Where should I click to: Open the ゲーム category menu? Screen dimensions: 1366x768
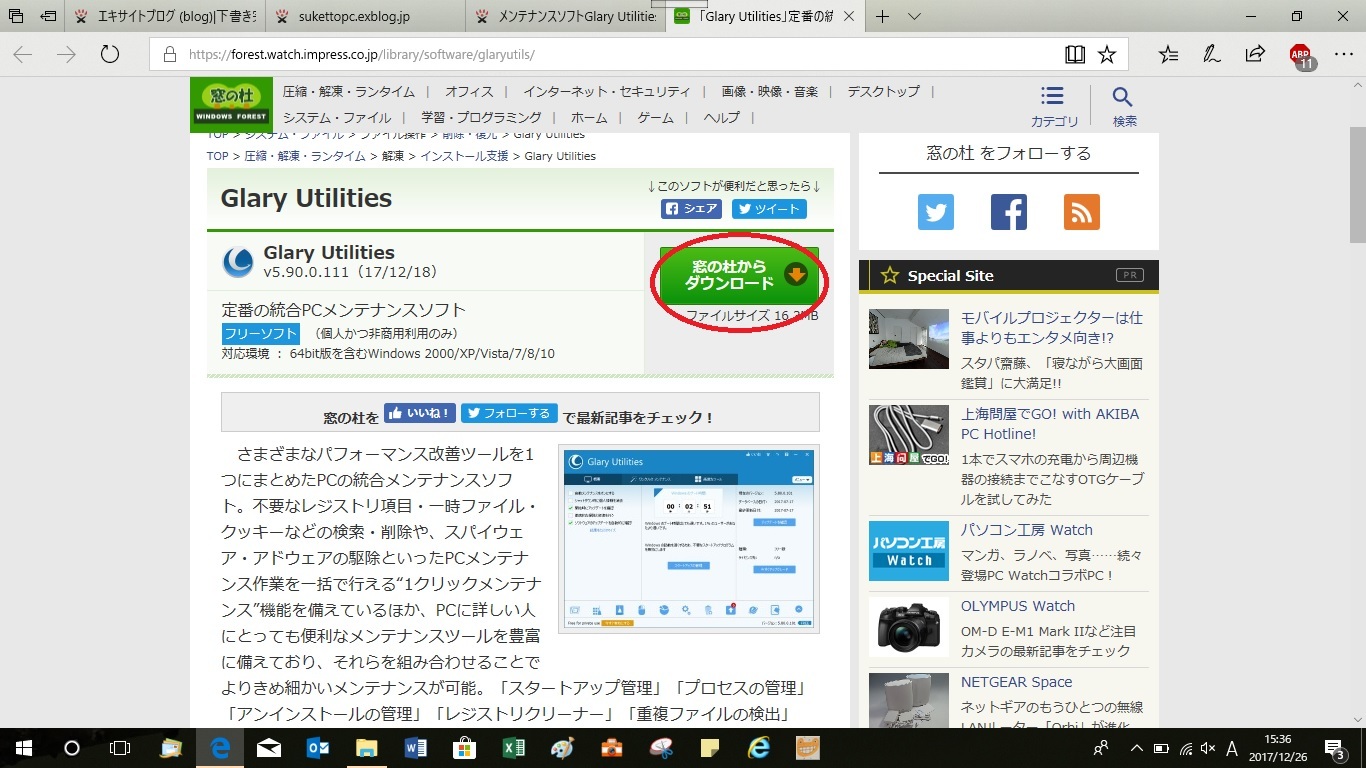[x=655, y=117]
